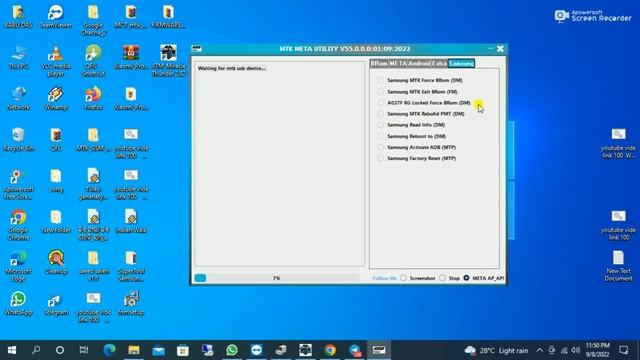Open the network status tray icon
The width and height of the screenshot is (640, 360).
564,350
